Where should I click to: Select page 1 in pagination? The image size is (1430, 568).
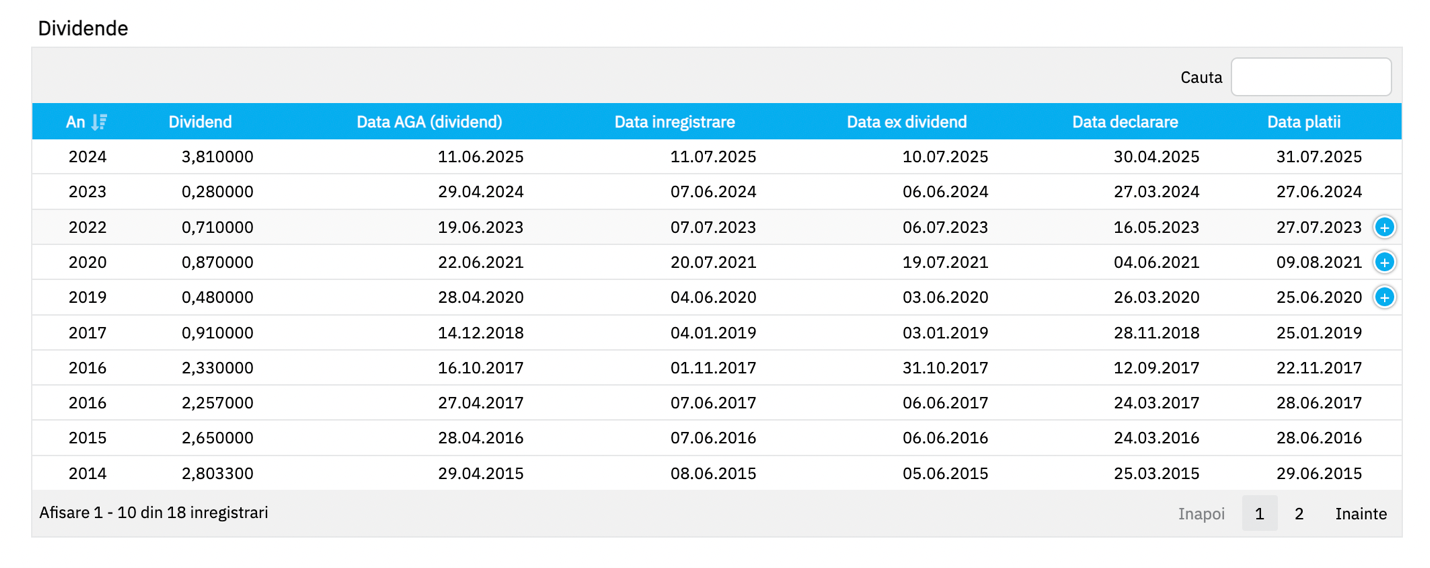click(1259, 514)
